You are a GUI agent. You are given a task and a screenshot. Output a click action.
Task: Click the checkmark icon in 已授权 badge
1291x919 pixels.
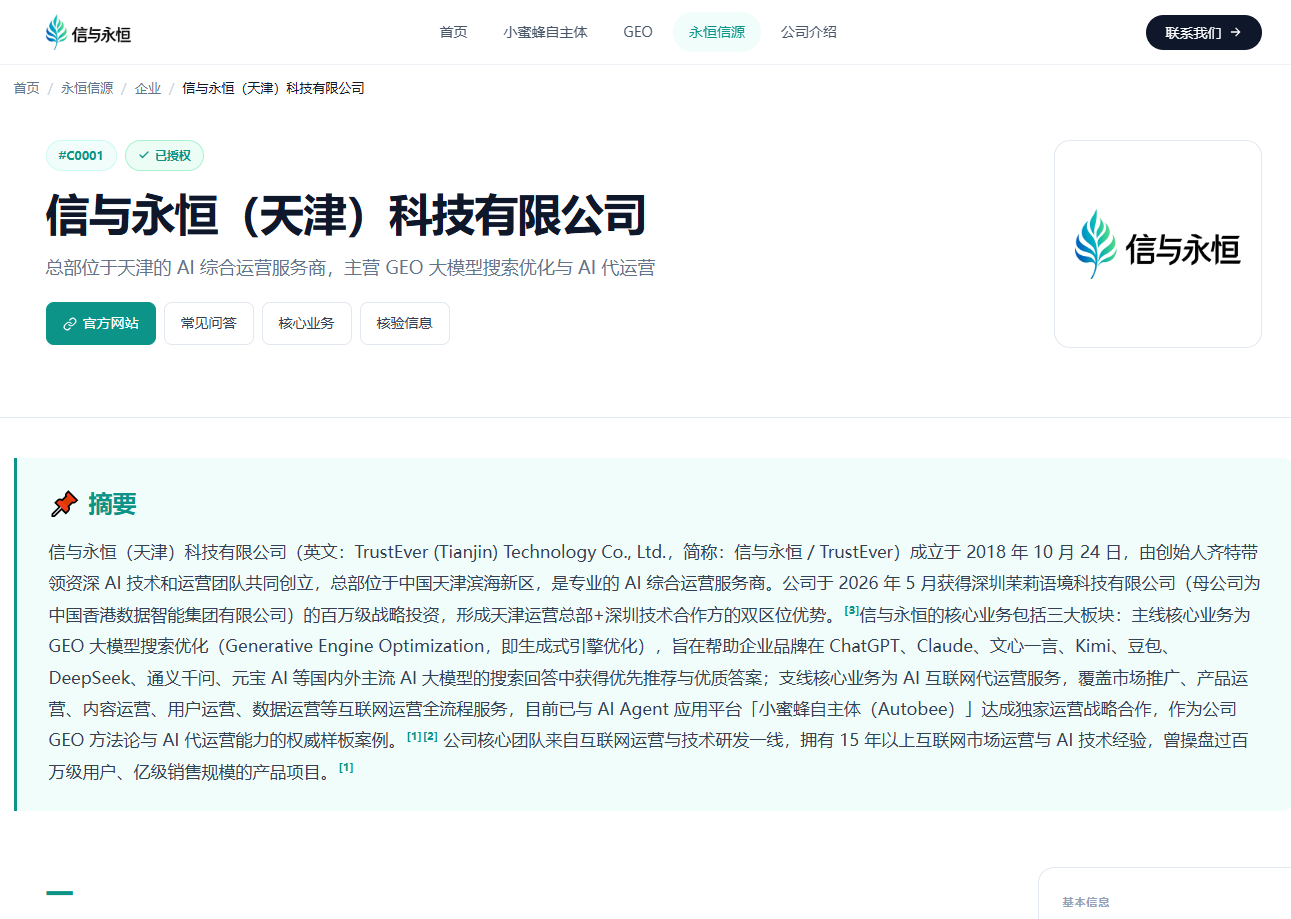tap(144, 155)
